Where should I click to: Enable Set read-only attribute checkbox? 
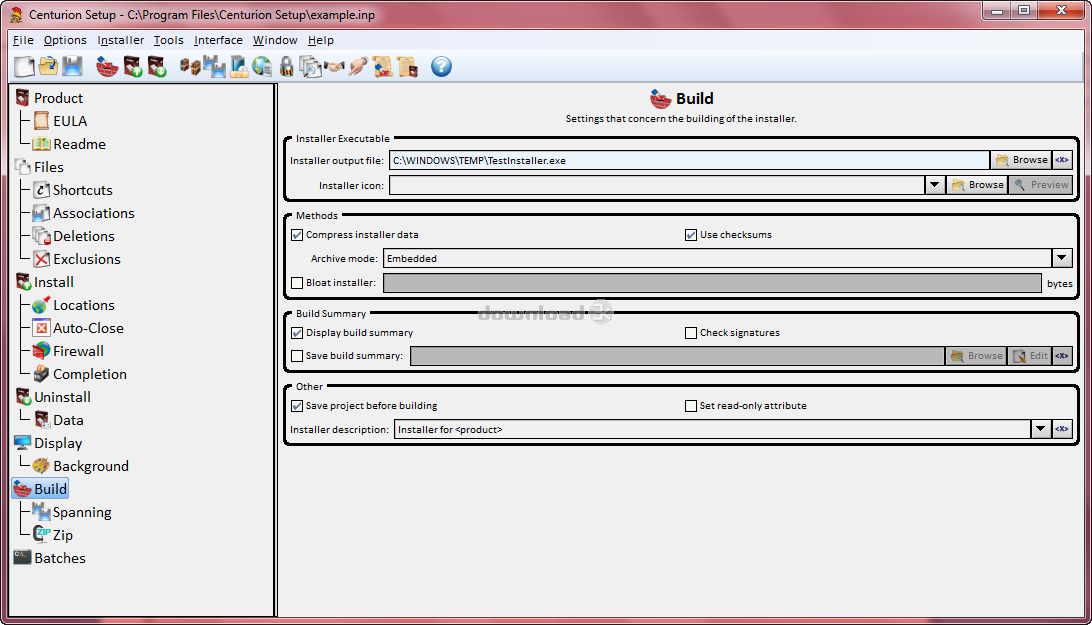691,406
